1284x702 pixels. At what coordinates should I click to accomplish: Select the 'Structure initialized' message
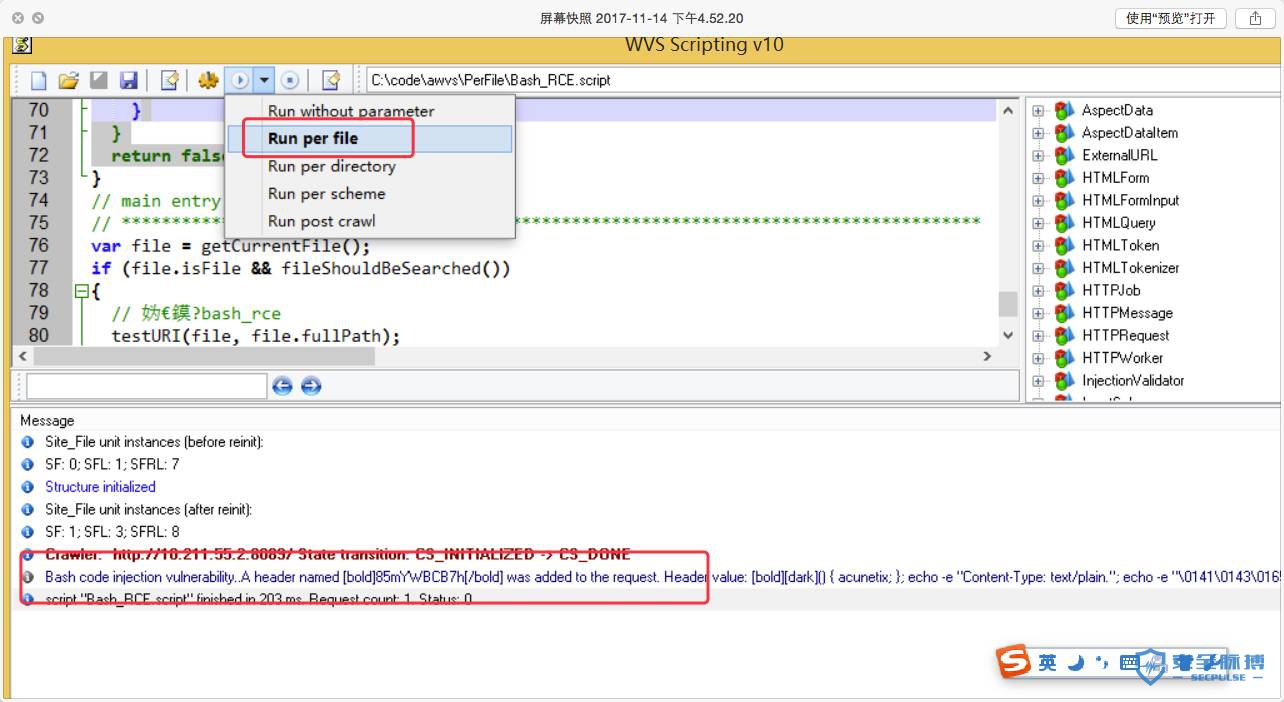(x=100, y=487)
